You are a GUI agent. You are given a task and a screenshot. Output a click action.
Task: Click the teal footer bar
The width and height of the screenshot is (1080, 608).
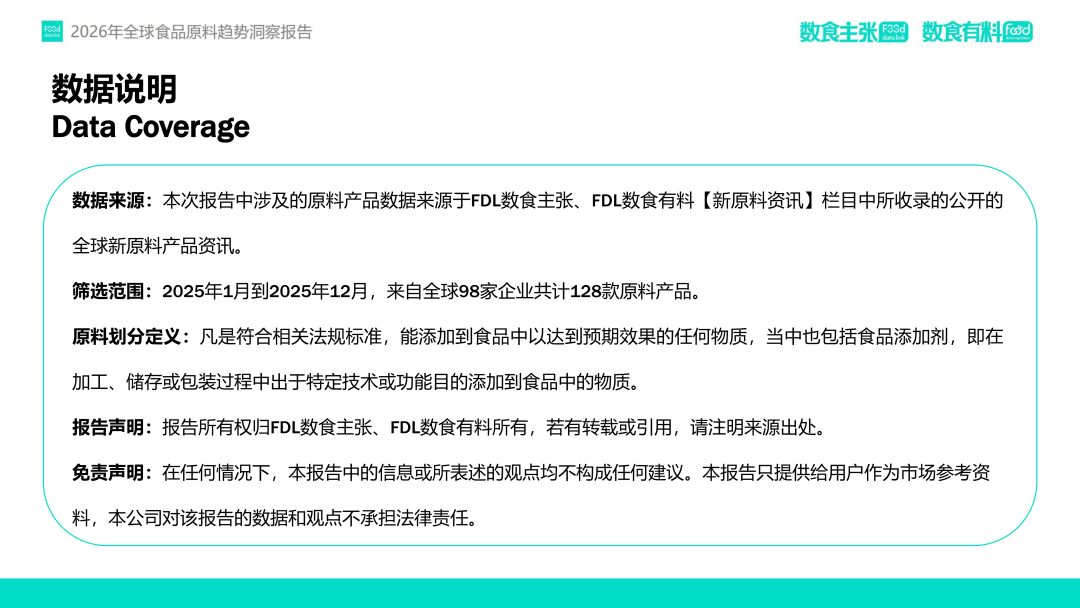540,593
